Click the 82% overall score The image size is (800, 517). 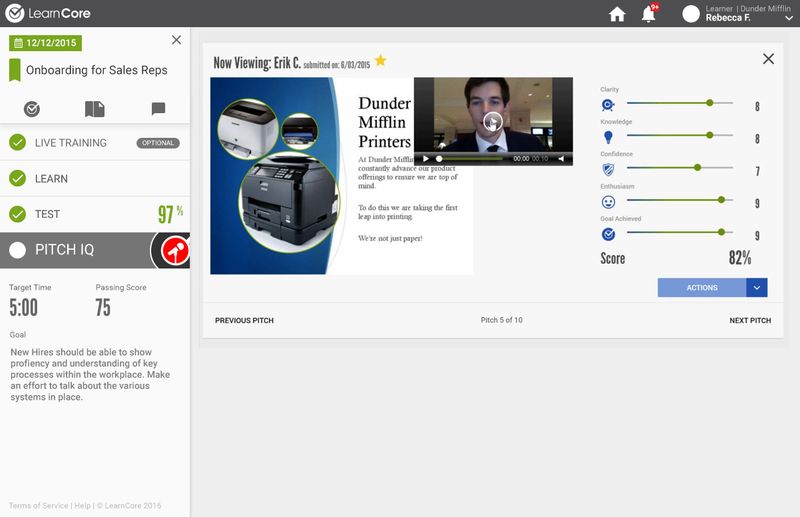point(740,258)
